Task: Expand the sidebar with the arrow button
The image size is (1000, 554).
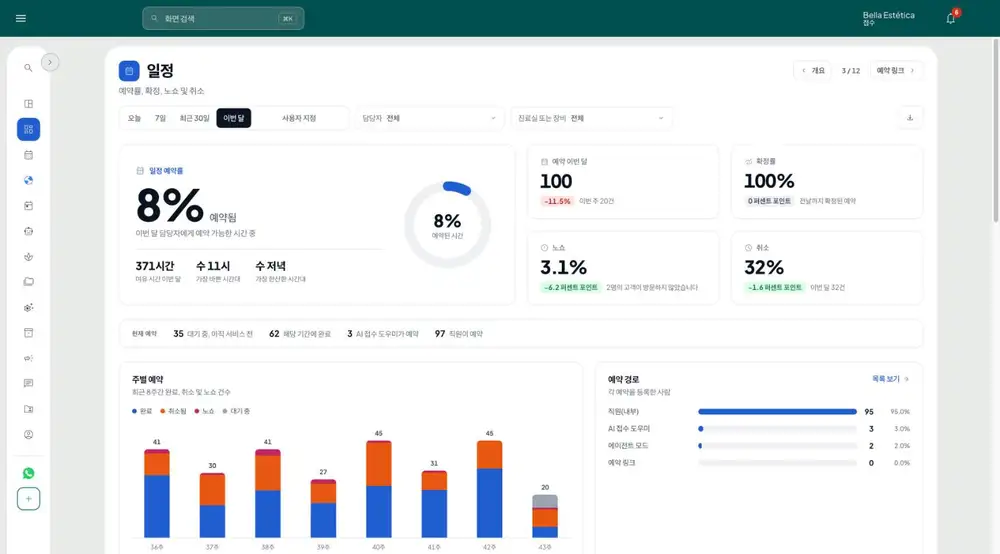Action: coord(50,62)
